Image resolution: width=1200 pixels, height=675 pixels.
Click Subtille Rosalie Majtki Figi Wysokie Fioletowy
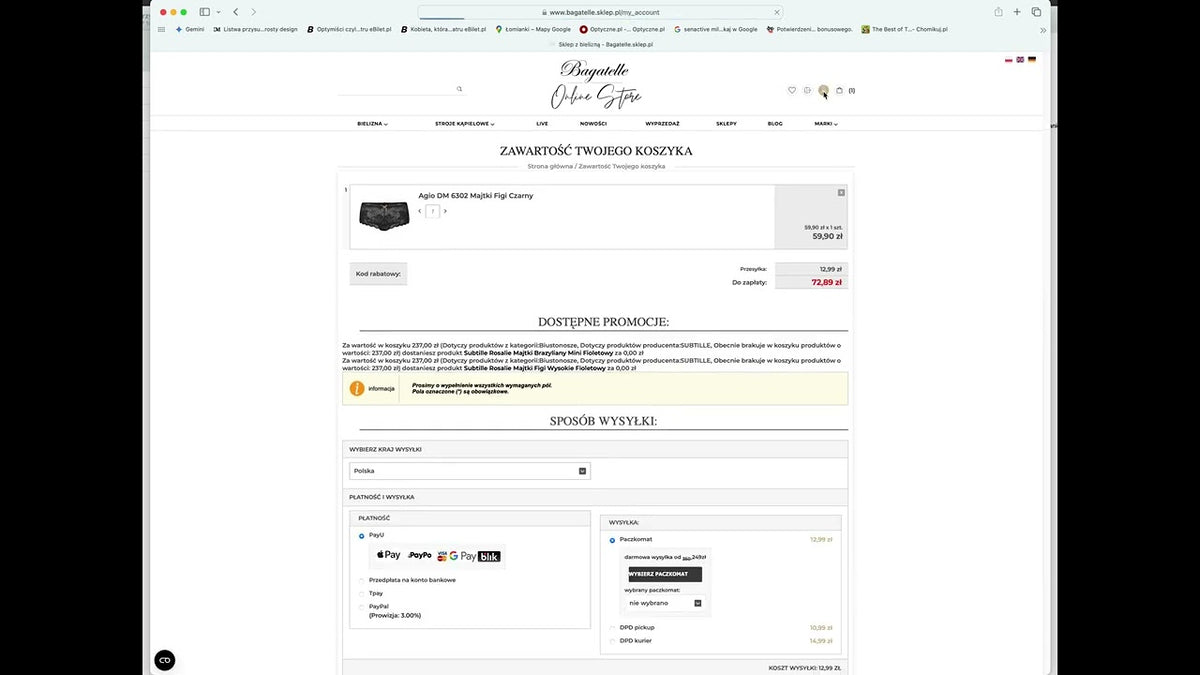click(x=535, y=368)
